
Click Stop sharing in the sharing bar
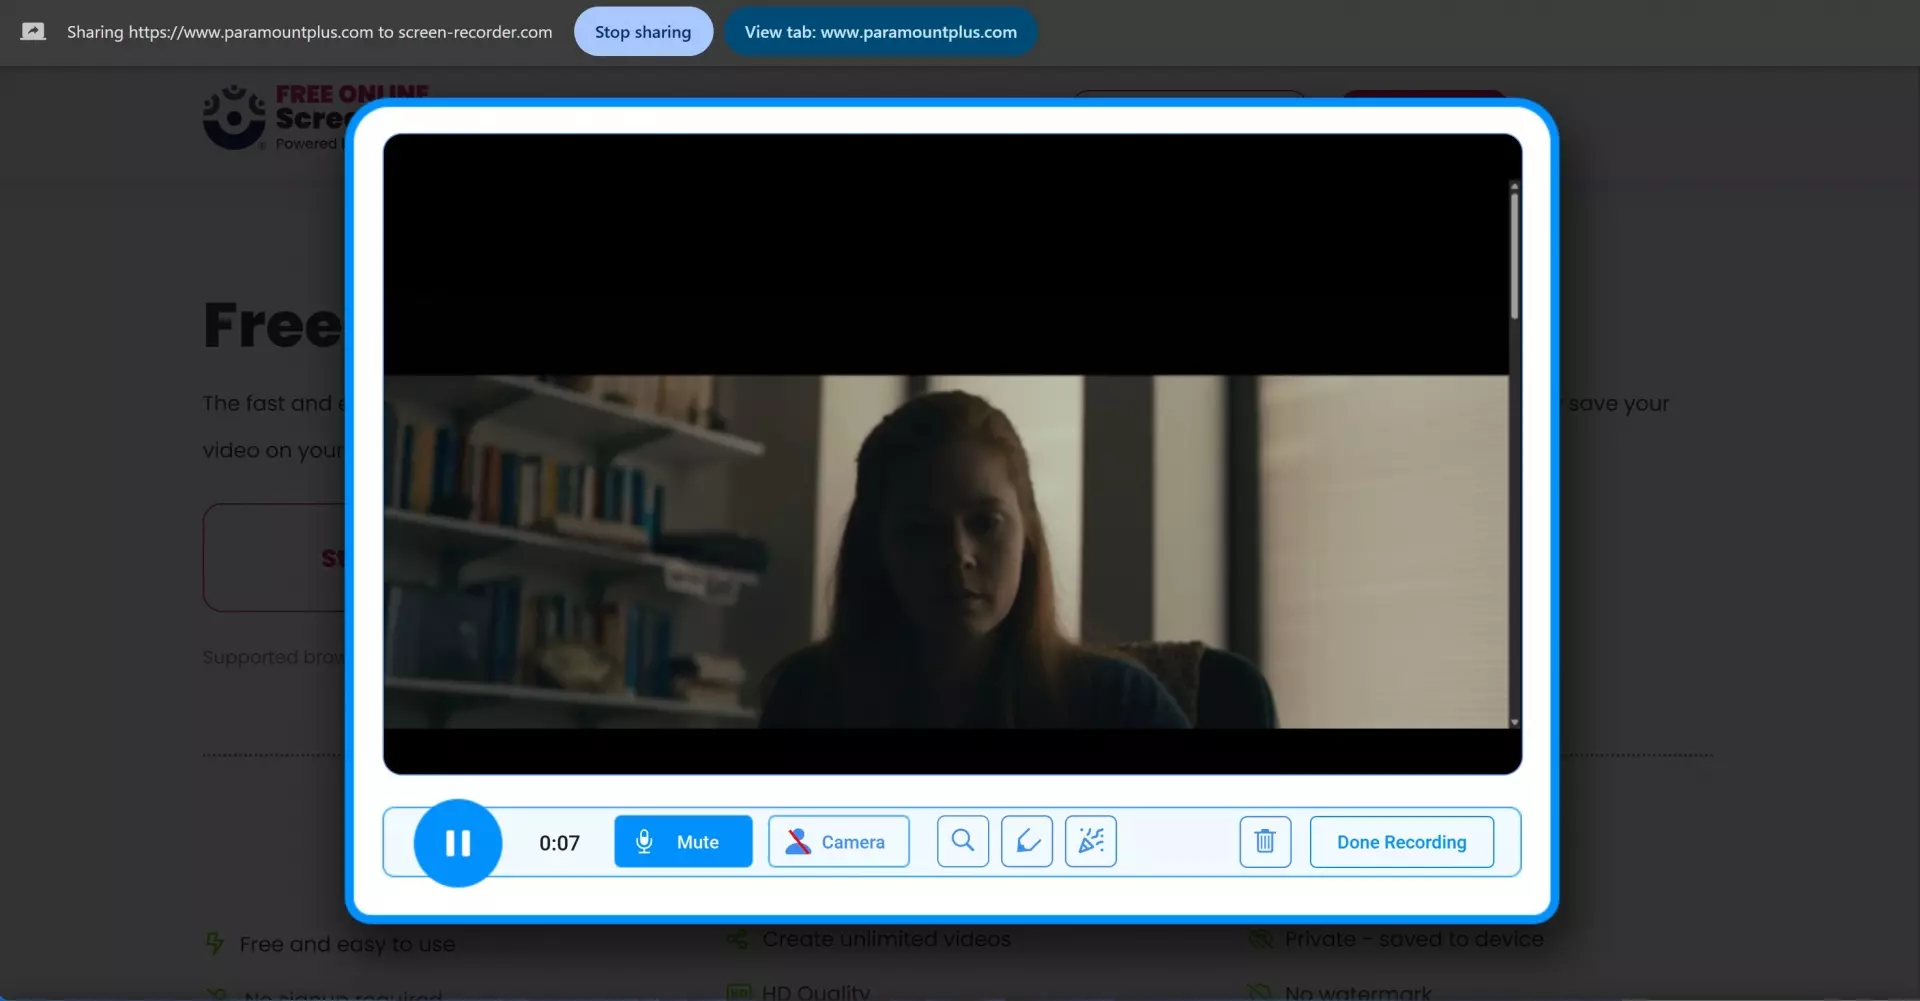tap(643, 31)
